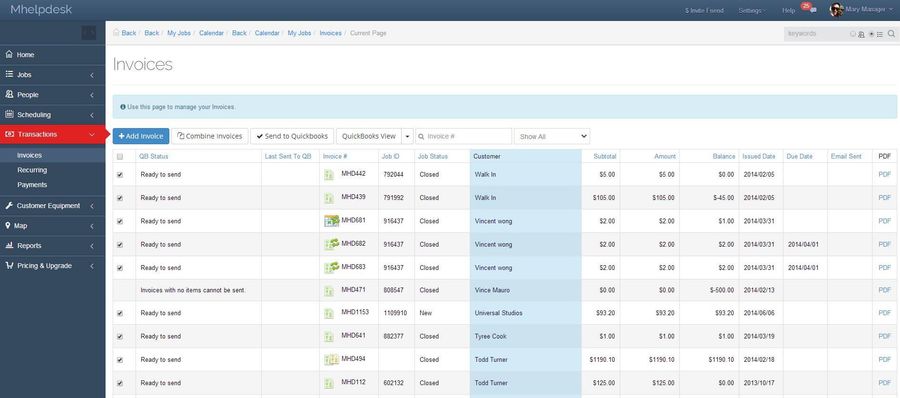Click the invoice icon for MHD442
The width and height of the screenshot is (900, 398).
click(328, 175)
